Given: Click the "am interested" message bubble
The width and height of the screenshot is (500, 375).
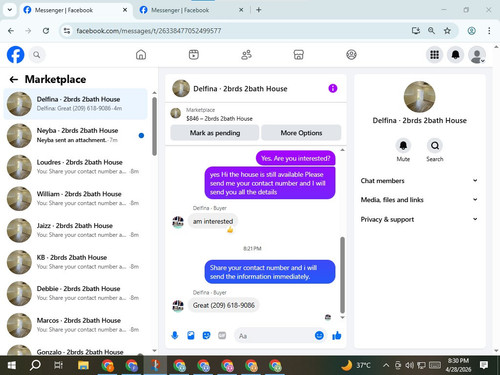Looking at the screenshot, I should click(213, 221).
